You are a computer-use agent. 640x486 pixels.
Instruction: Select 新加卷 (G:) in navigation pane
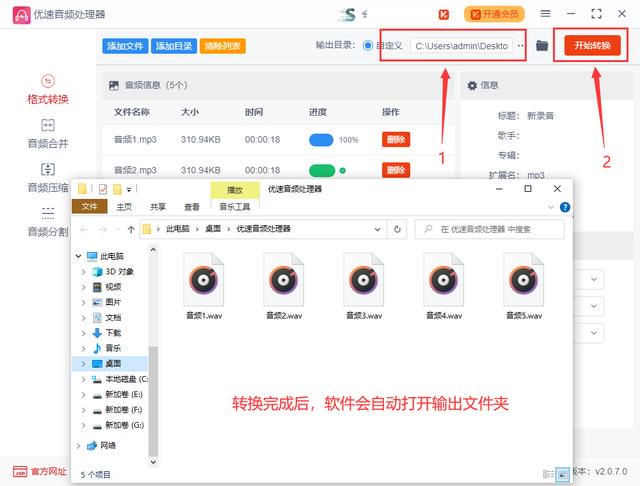tap(118, 425)
